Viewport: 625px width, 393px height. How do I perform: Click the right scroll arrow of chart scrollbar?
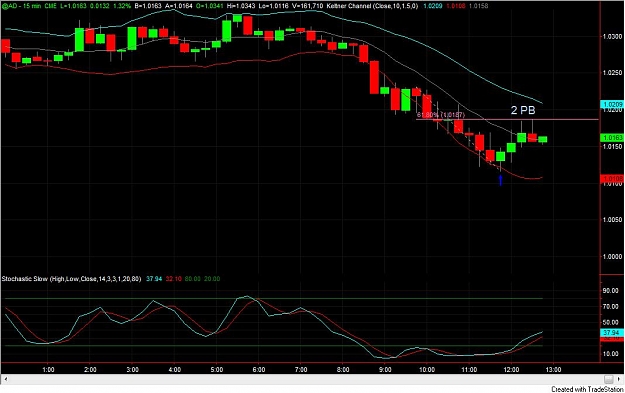[x=619, y=379]
